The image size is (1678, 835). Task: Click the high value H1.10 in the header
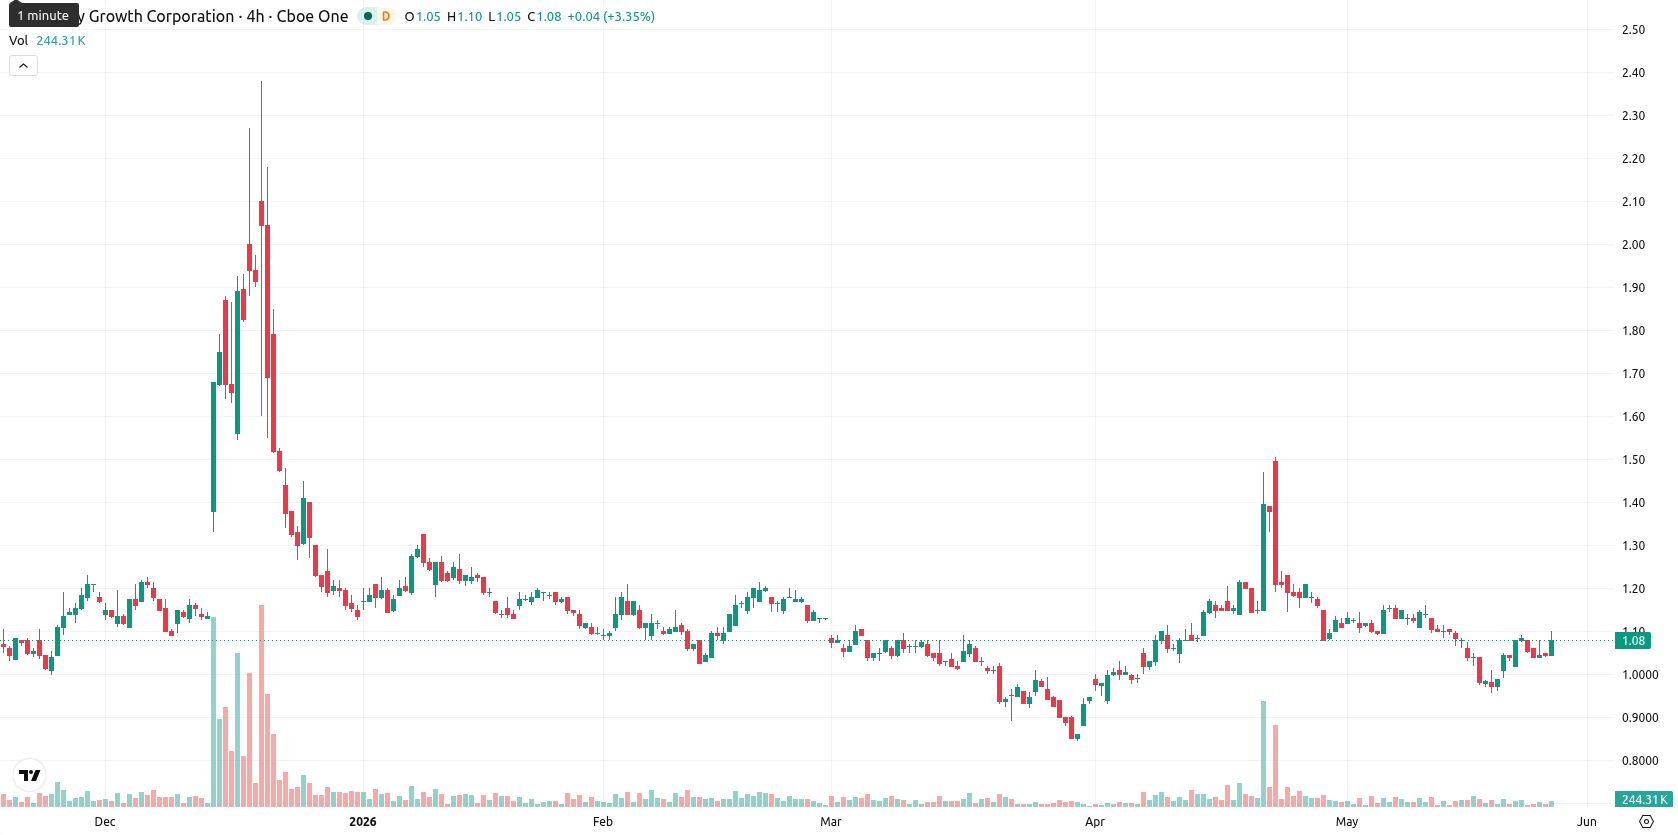pos(464,17)
